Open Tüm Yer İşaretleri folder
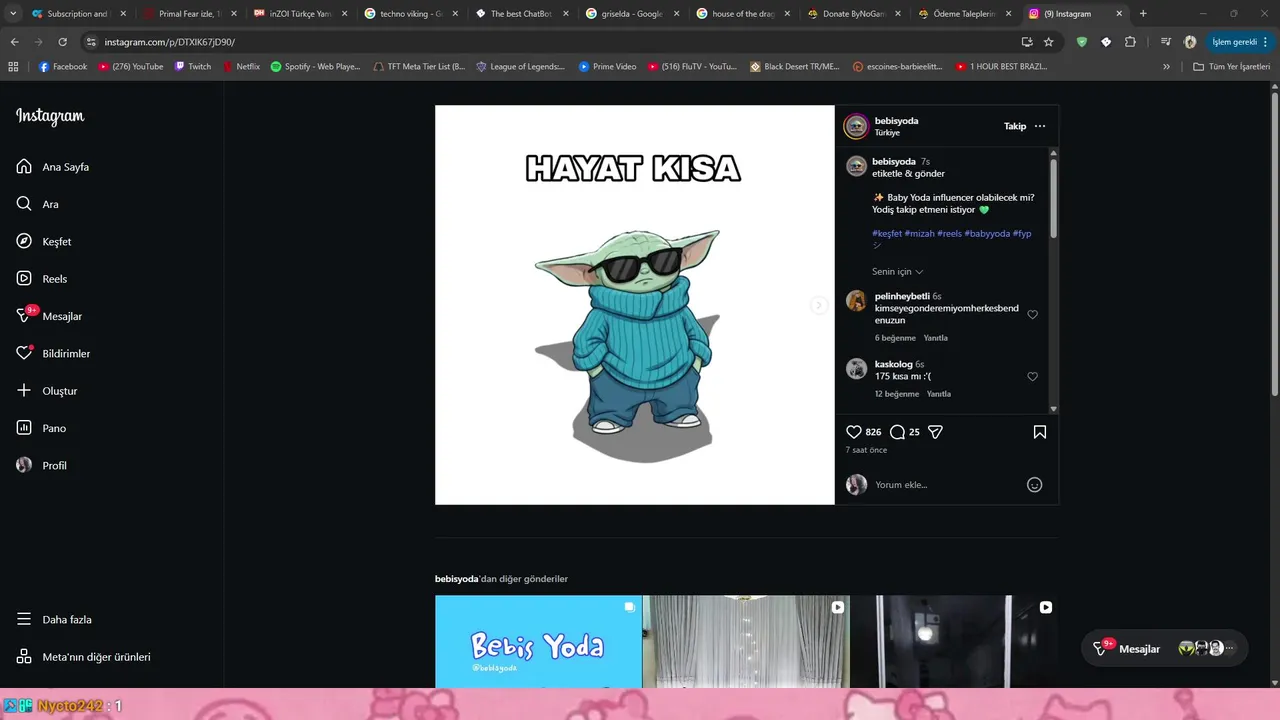 (x=1231, y=67)
